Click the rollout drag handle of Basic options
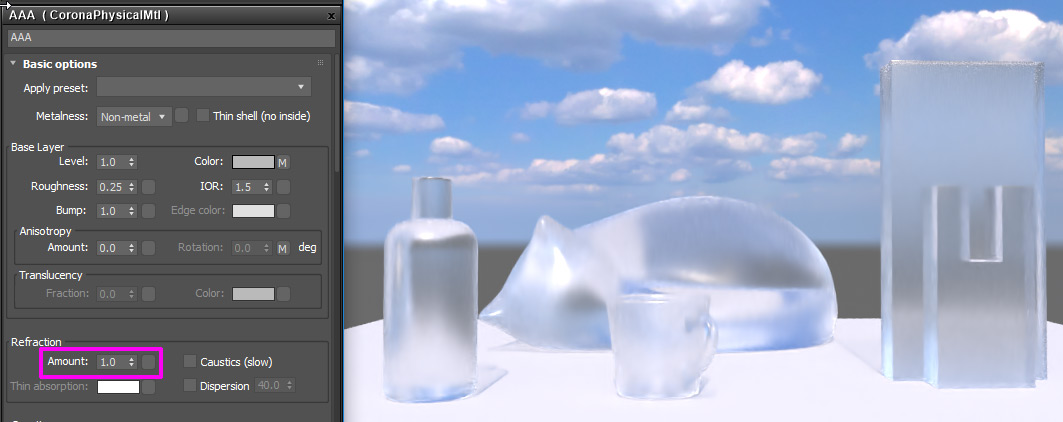This screenshot has height=422, width=1063. click(x=320, y=62)
